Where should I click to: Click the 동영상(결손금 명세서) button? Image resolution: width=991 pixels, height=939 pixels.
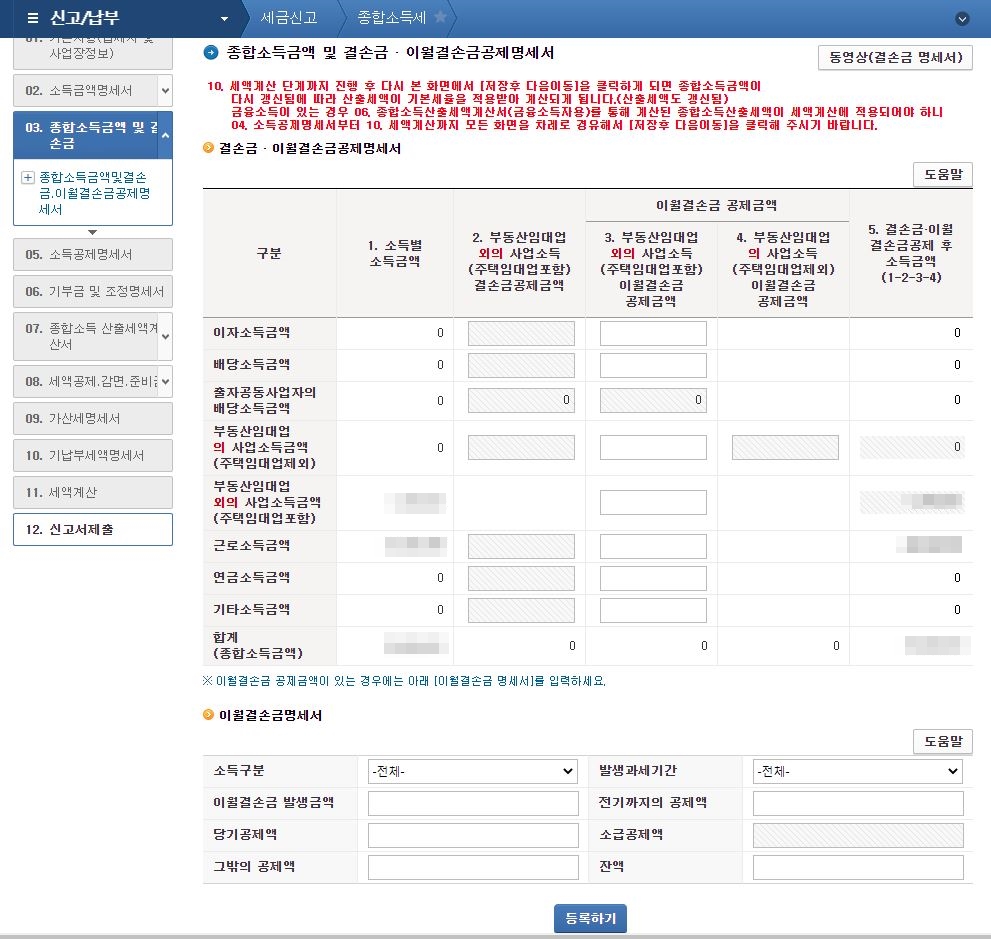tap(895, 58)
